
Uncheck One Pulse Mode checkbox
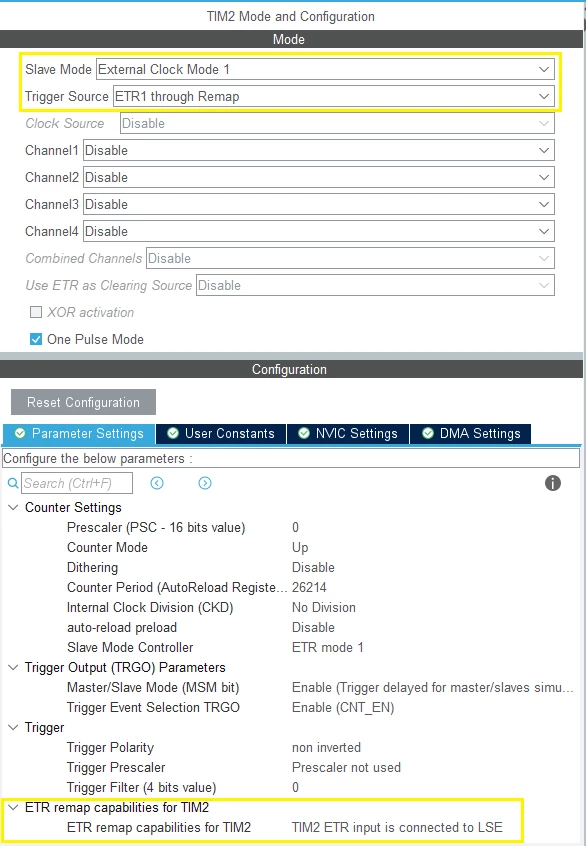click(x=36, y=339)
